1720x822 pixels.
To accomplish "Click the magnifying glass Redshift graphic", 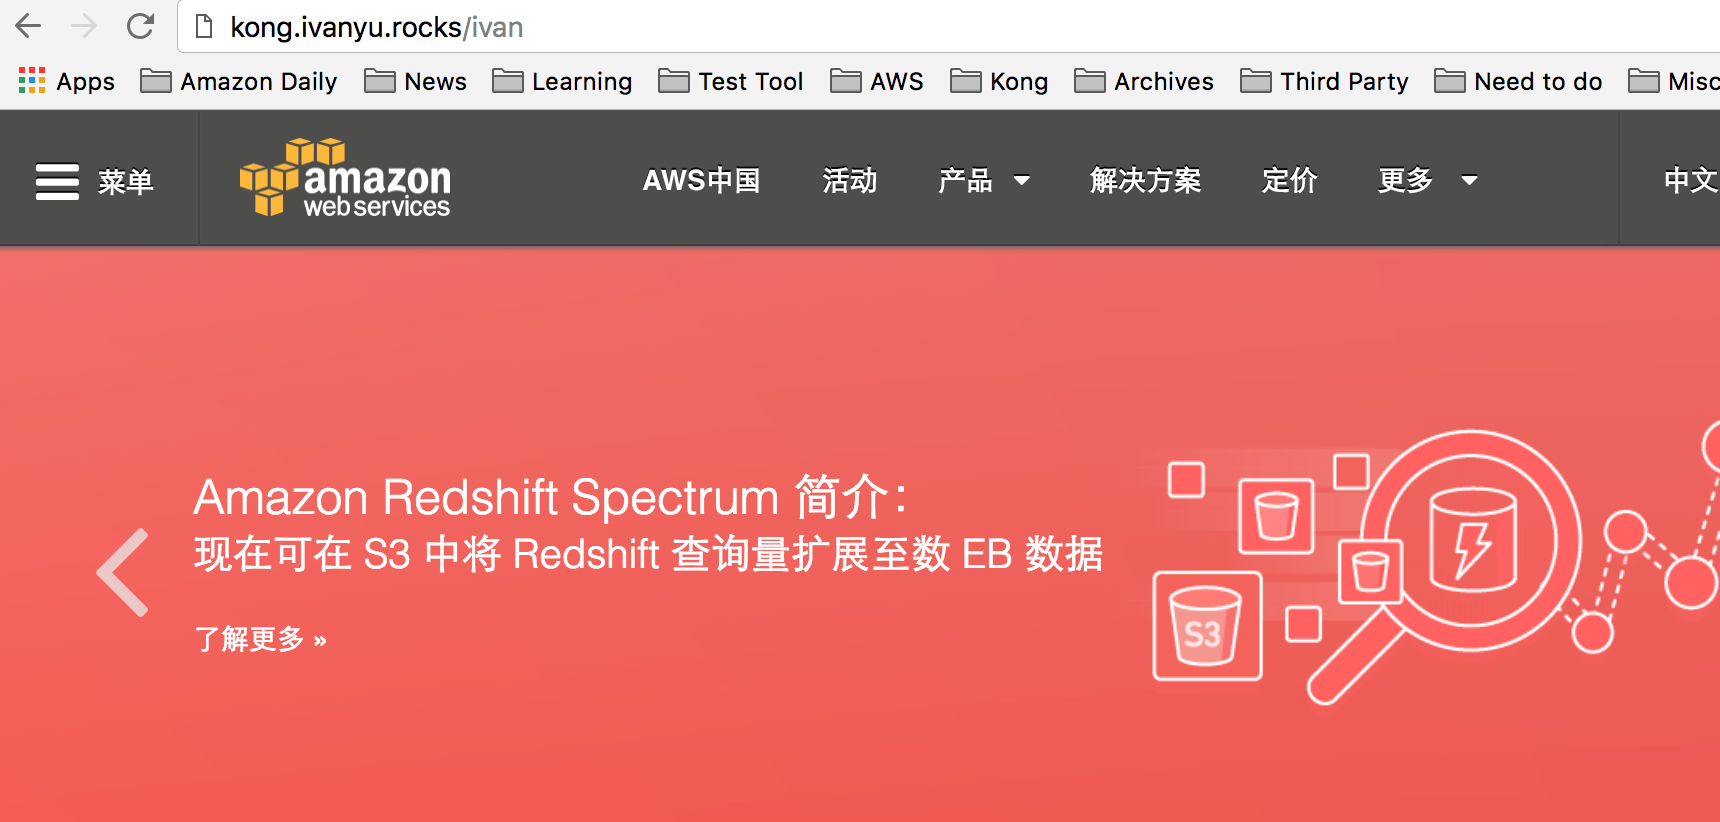I will click(x=1446, y=566).
